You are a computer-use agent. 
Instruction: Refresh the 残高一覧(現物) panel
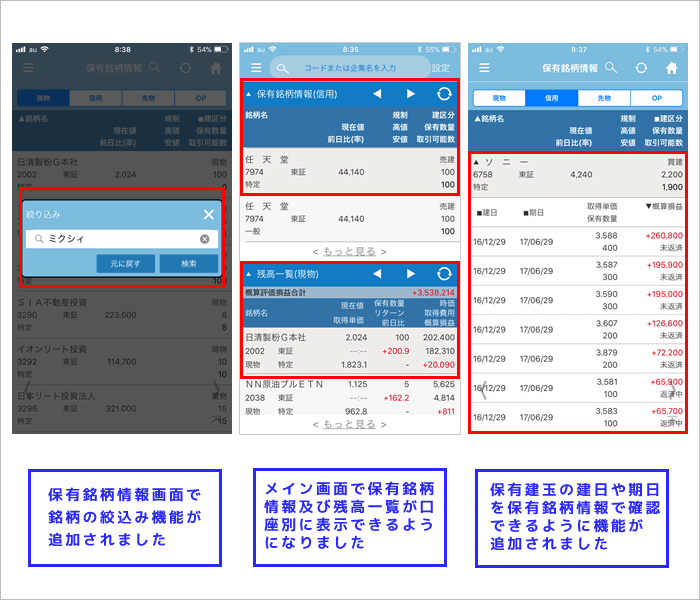tap(444, 274)
